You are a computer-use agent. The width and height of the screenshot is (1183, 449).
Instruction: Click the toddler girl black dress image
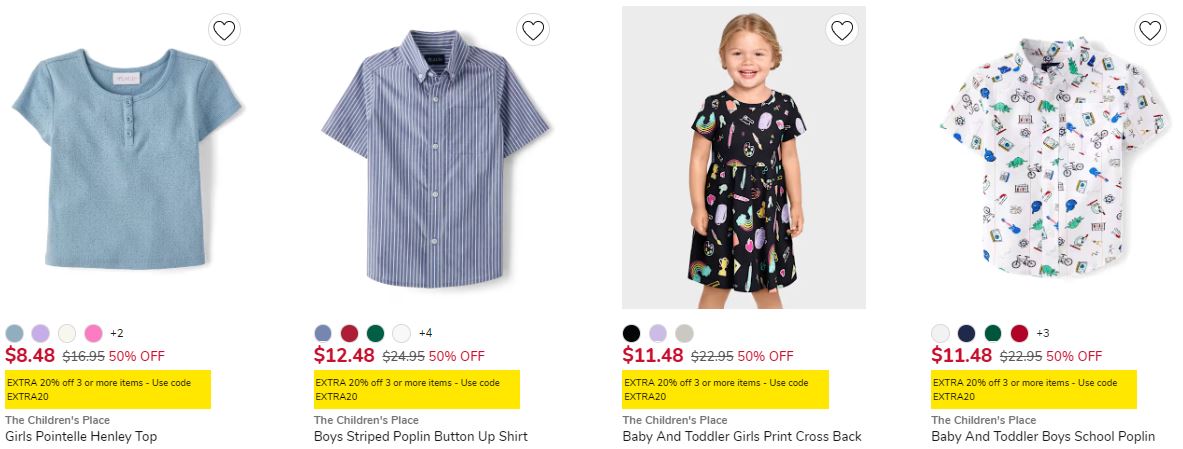tap(743, 160)
